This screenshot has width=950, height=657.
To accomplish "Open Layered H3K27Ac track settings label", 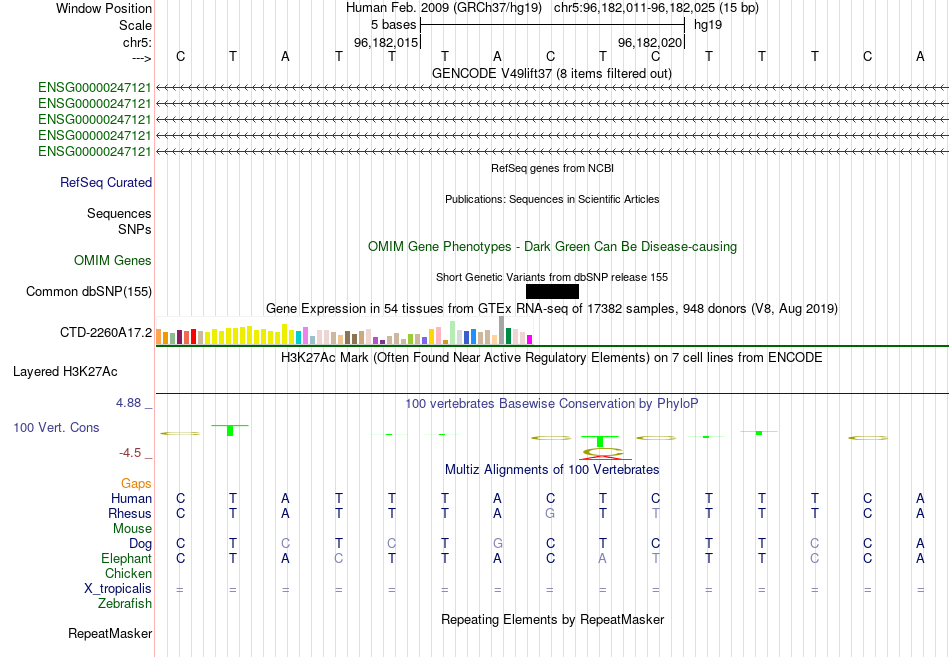I will [x=65, y=372].
